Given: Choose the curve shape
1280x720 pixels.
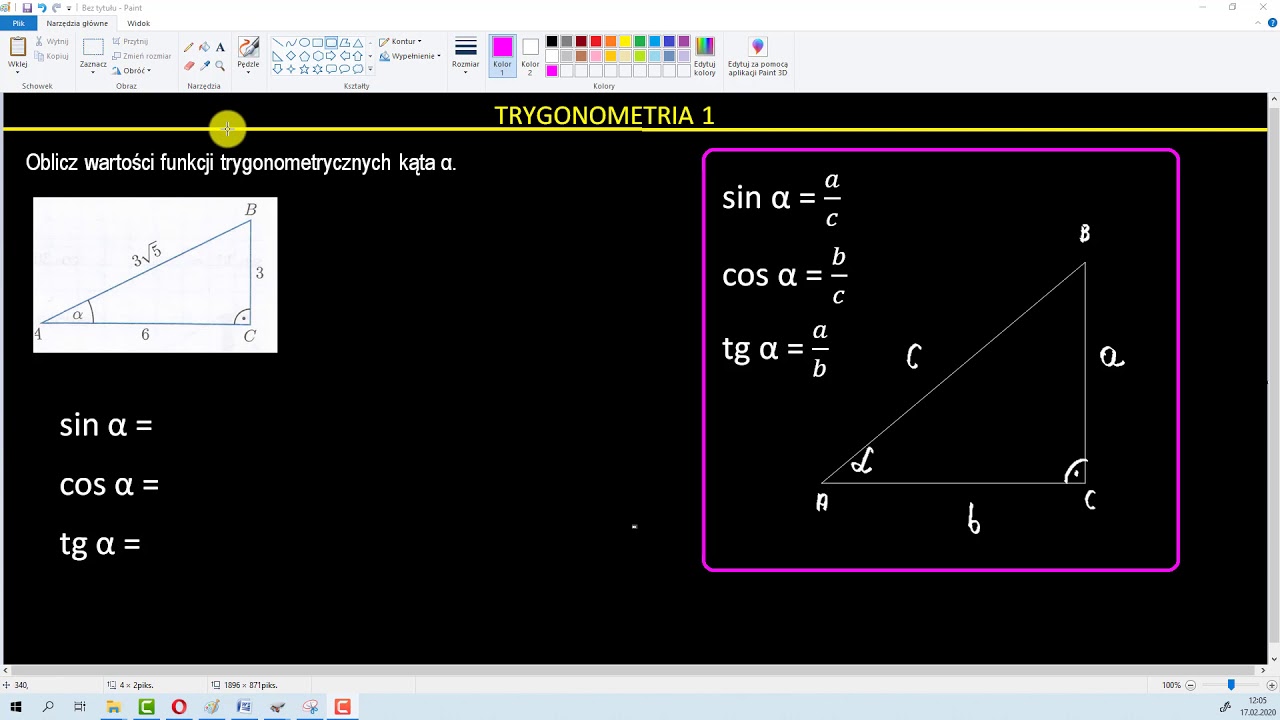Looking at the screenshot, I should (x=291, y=43).
